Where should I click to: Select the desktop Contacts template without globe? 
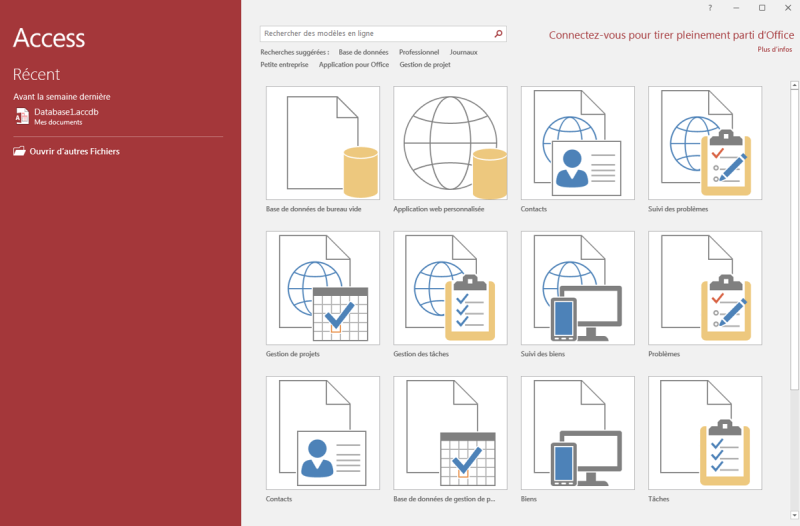click(x=322, y=433)
